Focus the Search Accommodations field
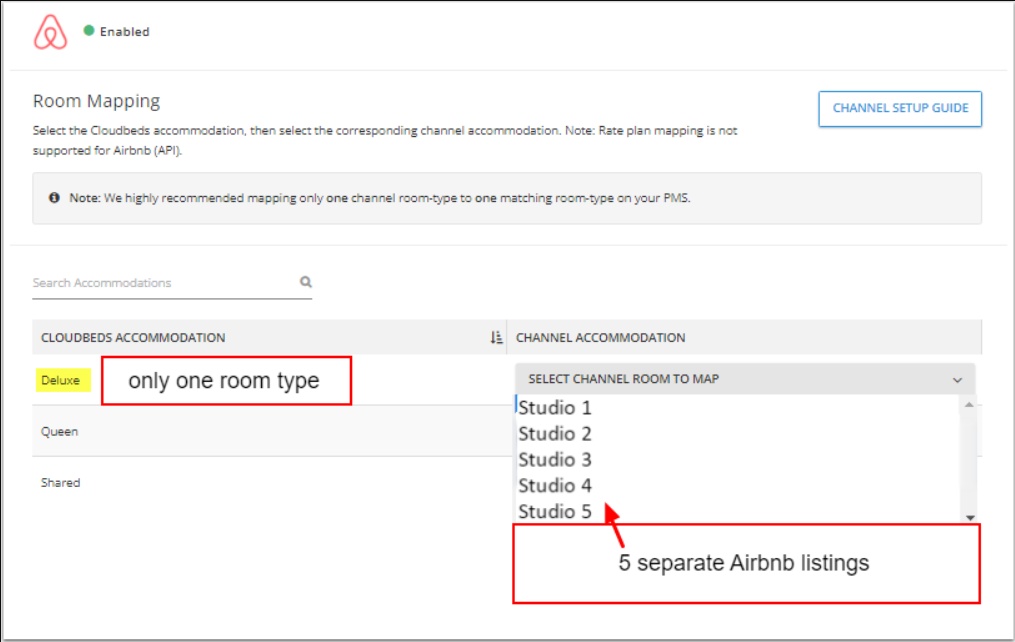Screen dimensions: 1015x642 pyautogui.click(x=160, y=283)
